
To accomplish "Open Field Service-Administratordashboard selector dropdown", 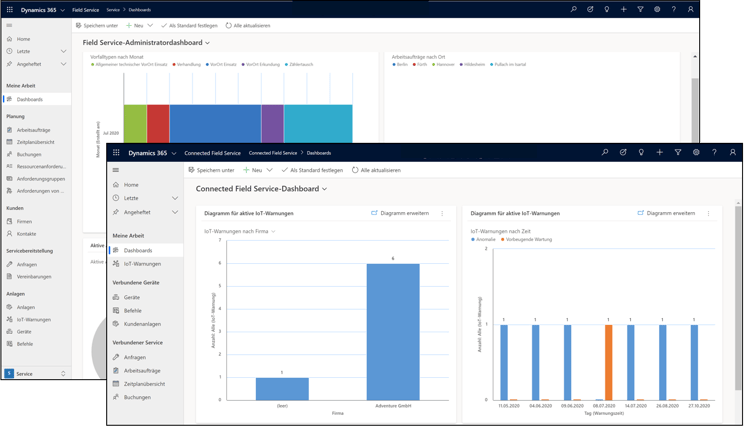I will click(x=208, y=43).
